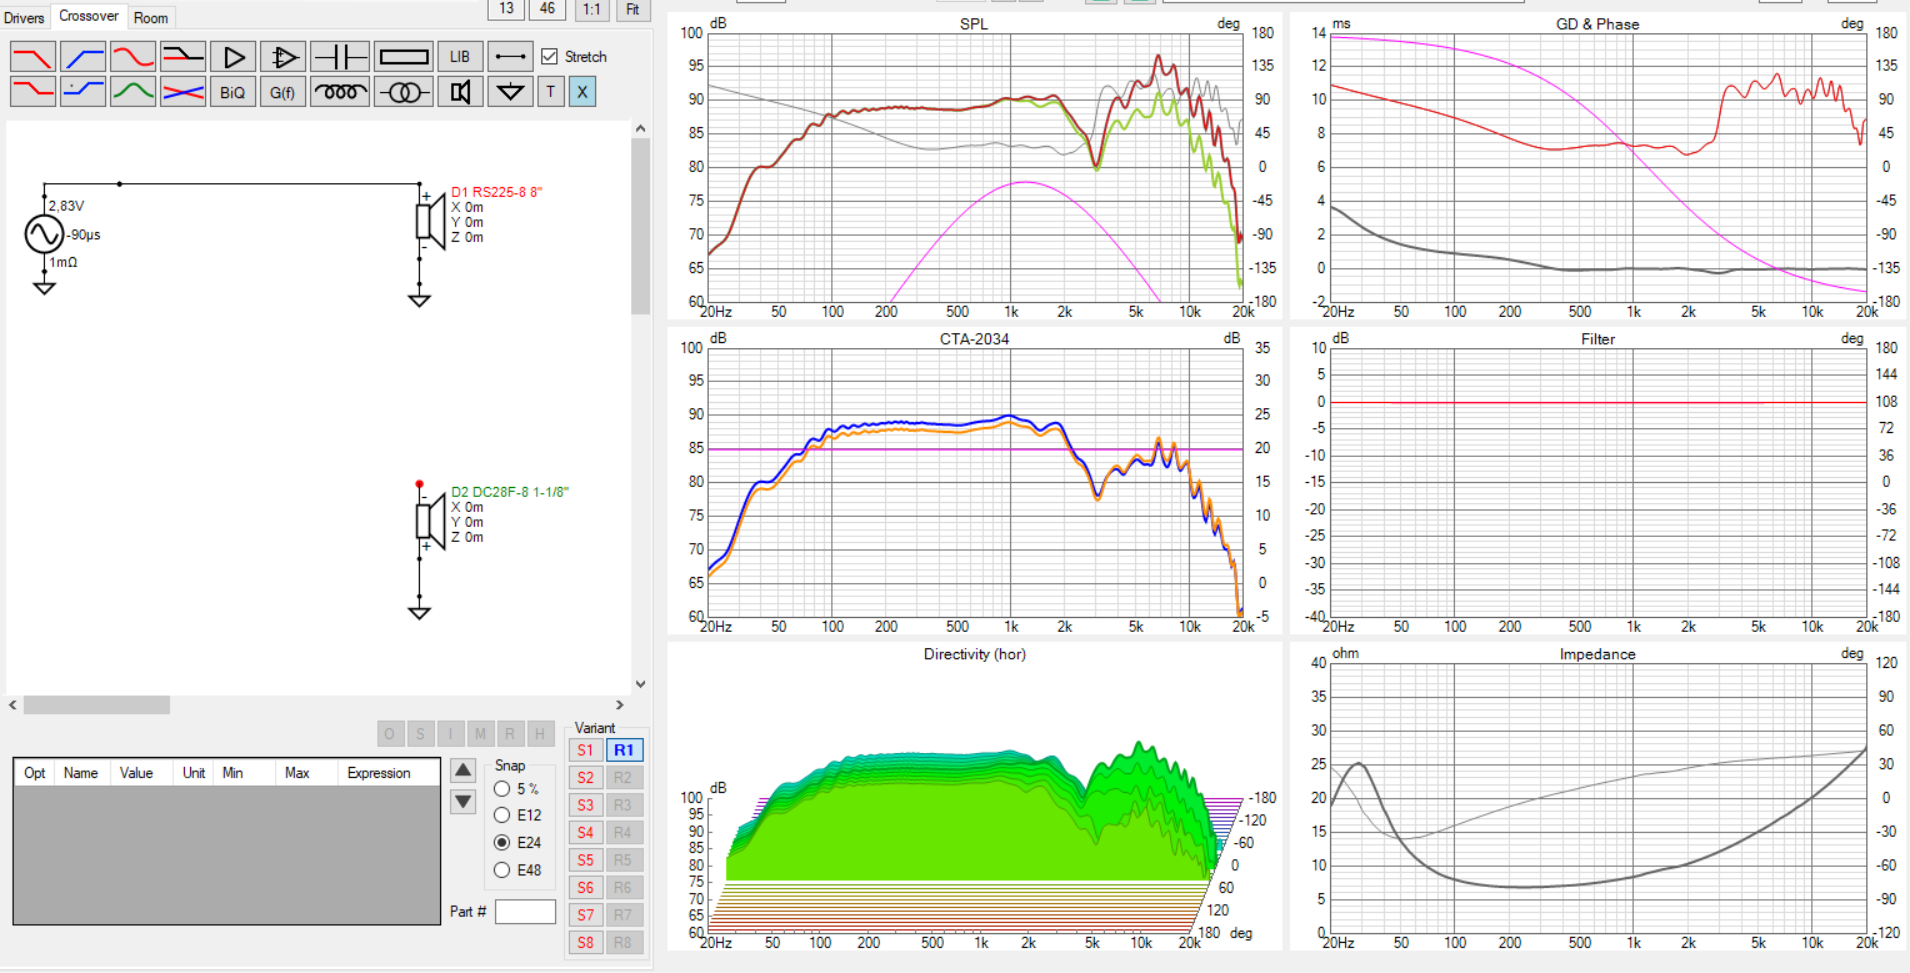This screenshot has width=1910, height=973.
Task: Click the schematic scroll right arrow
Action: [x=620, y=705]
